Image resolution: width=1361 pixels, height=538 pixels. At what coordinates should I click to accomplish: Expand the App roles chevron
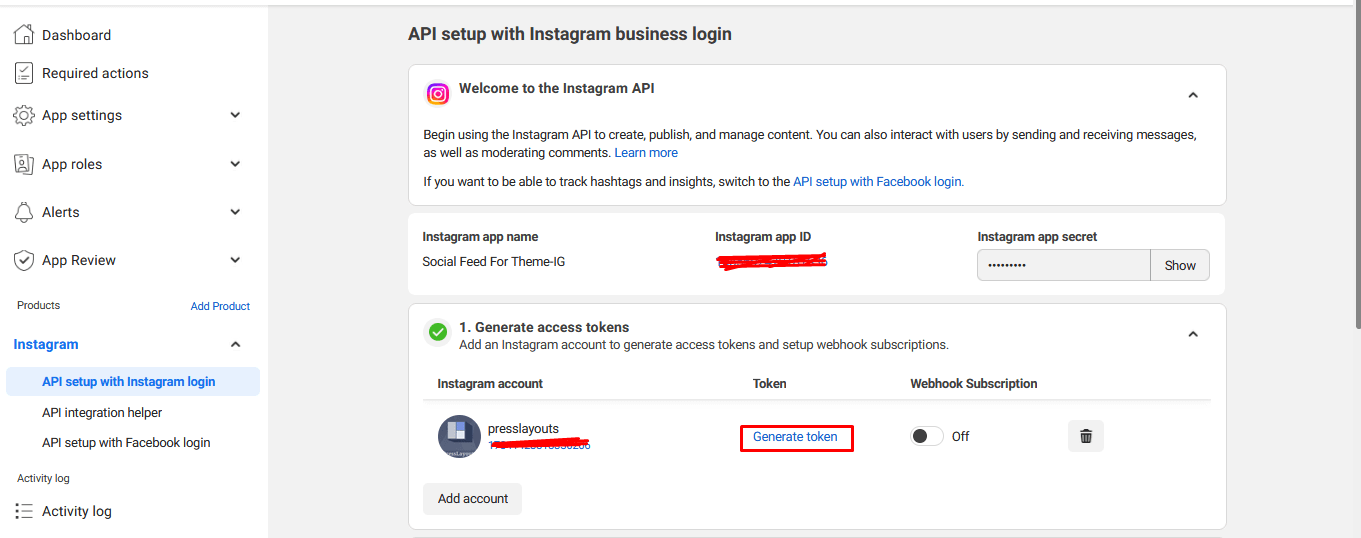236,164
